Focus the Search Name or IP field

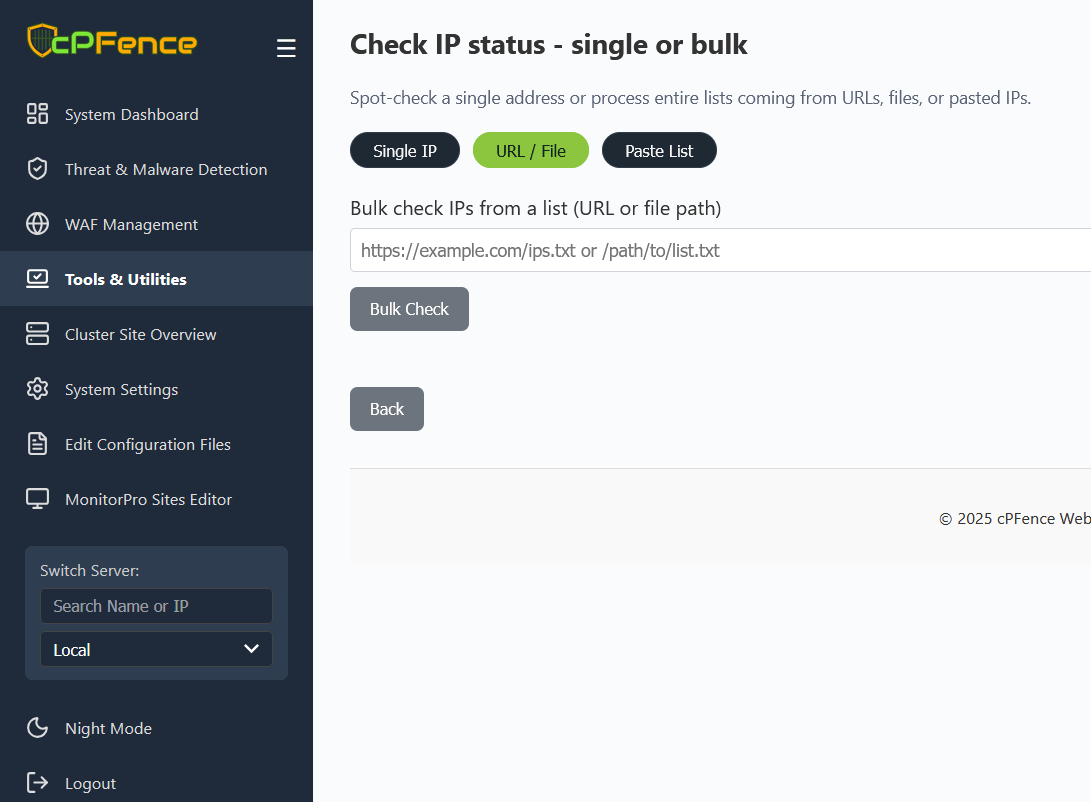point(157,606)
